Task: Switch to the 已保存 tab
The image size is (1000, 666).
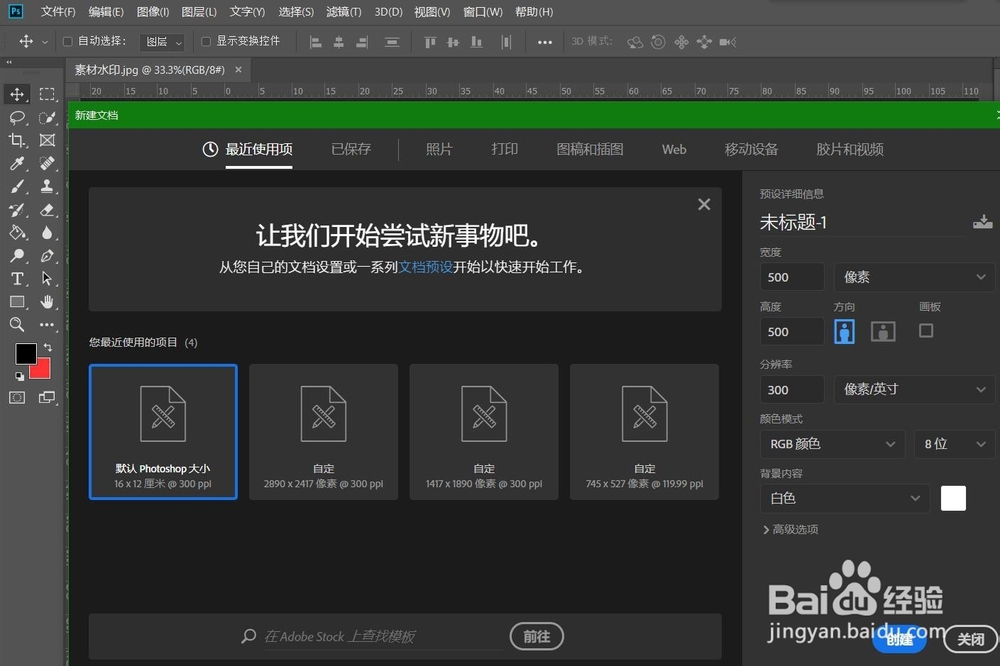Action: [x=351, y=149]
